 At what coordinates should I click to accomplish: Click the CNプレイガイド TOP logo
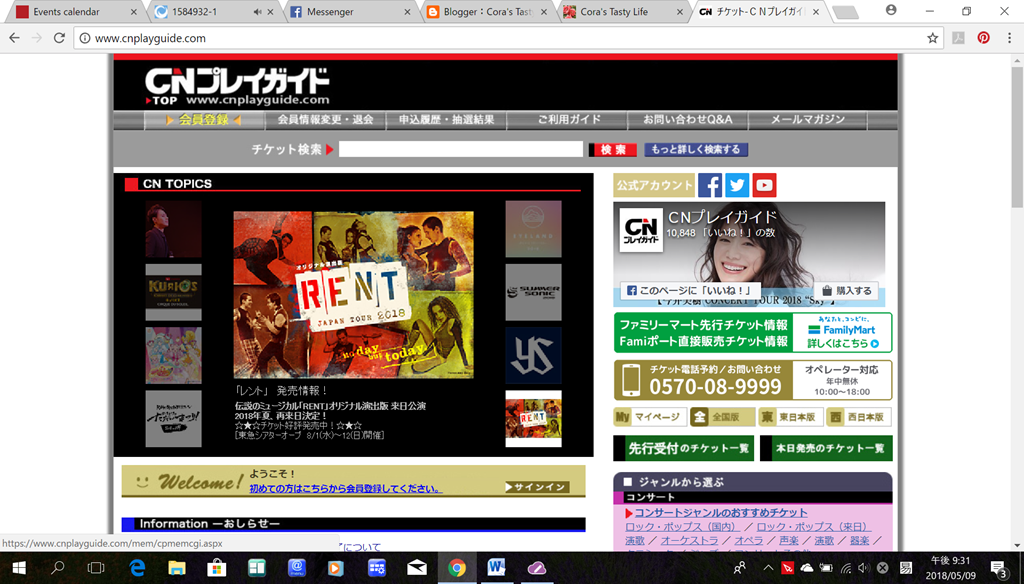236,86
